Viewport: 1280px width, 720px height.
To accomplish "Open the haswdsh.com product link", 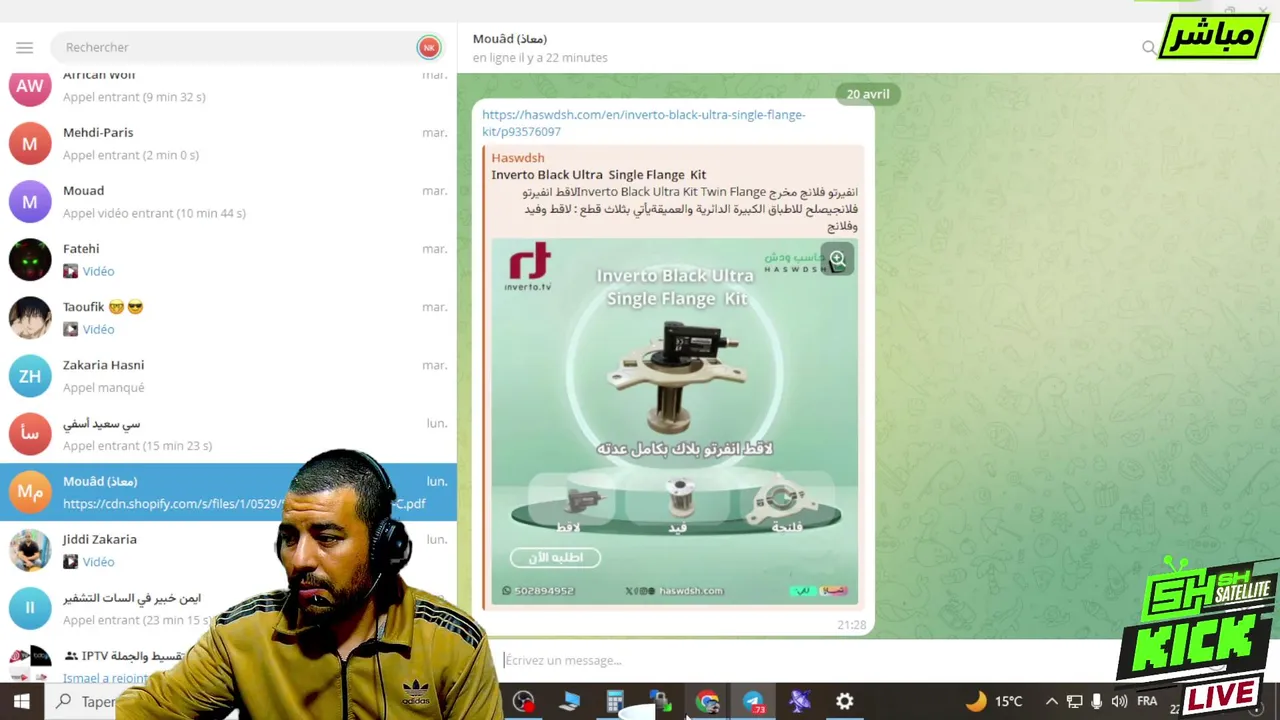I will pos(643,122).
